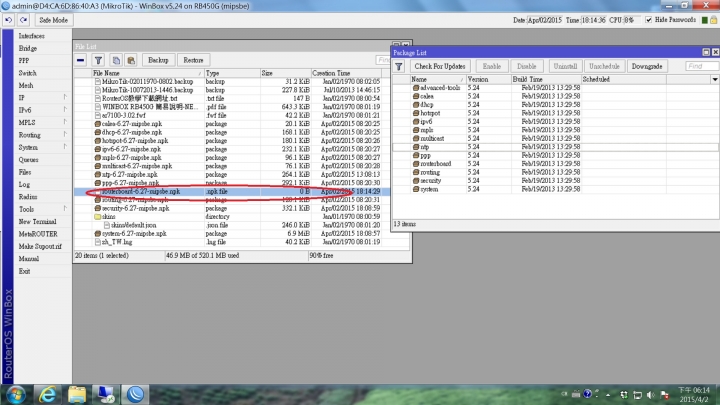This screenshot has width=720, height=405.
Task: Select dhcp-6.27-mipsbe.npk file icon
Action: coord(97,132)
